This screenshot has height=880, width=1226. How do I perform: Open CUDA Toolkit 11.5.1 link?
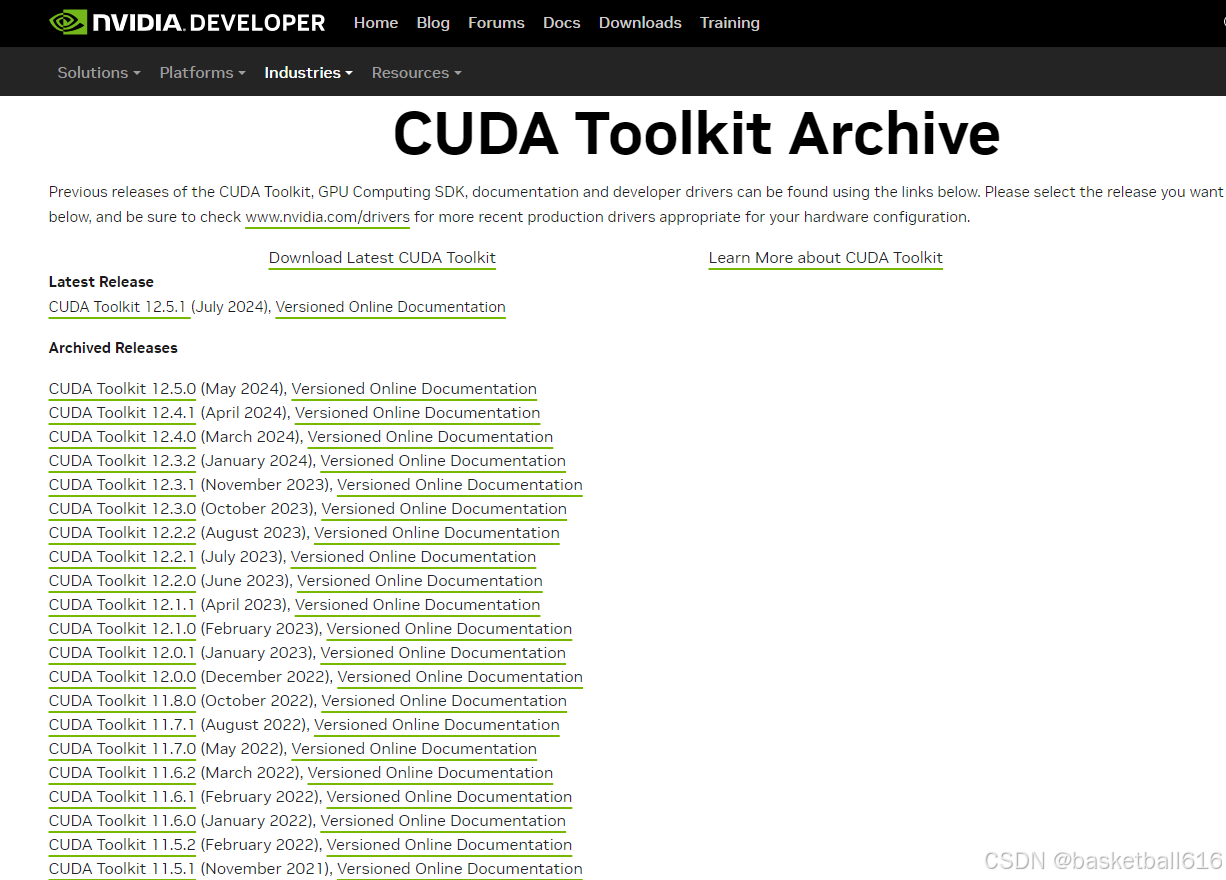click(x=122, y=869)
